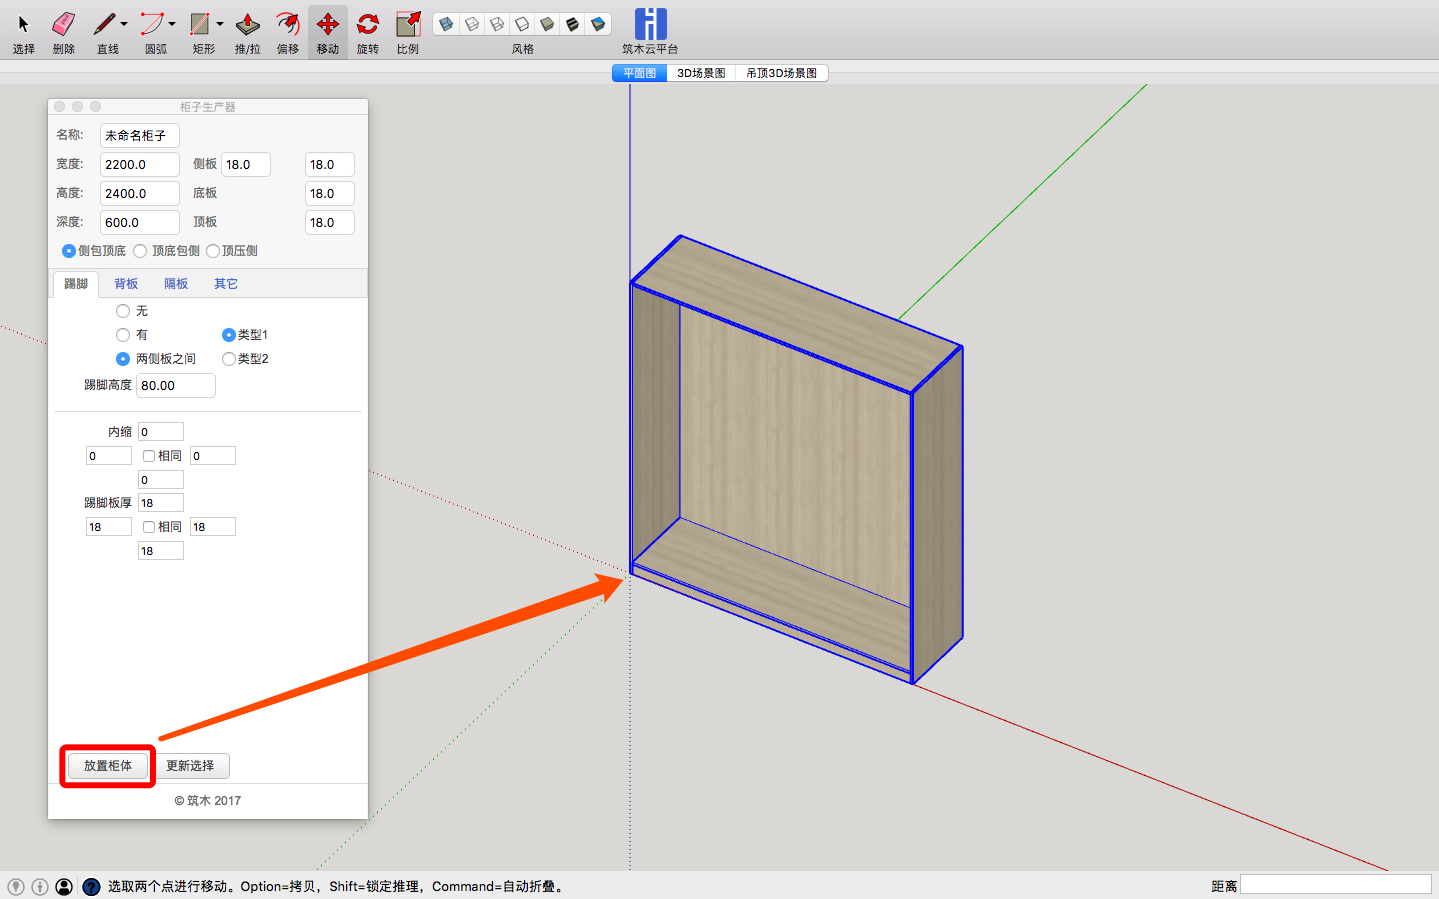1439x899 pixels.
Task: Select the Eraser (删除) tool
Action: (x=63, y=25)
